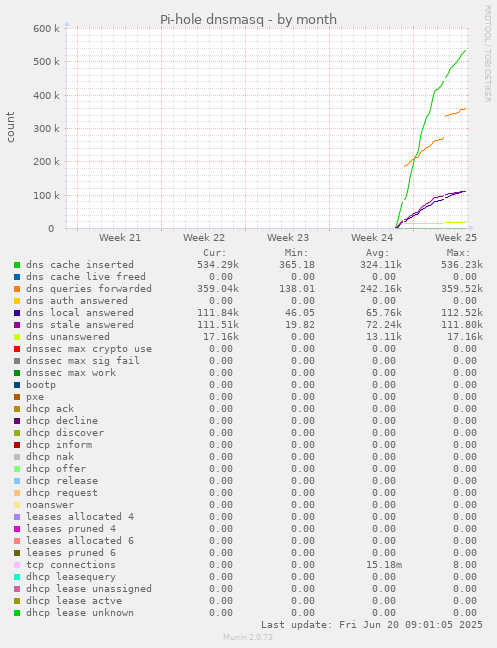Image resolution: width=497 pixels, height=648 pixels.
Task: Click the 'dns local answered' legend label
Action: coord(80,313)
